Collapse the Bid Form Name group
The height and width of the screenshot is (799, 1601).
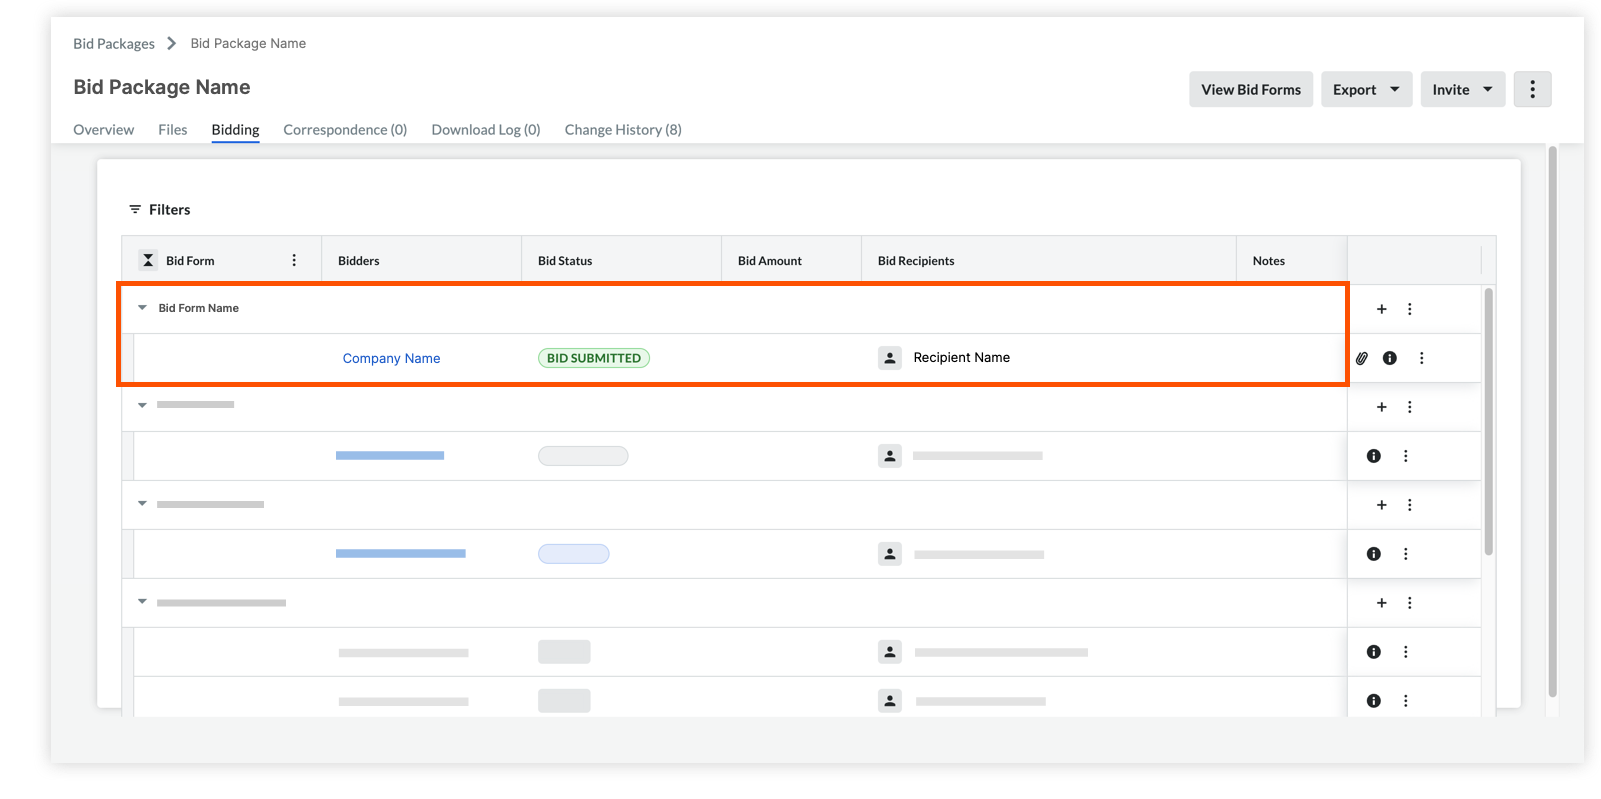click(142, 308)
